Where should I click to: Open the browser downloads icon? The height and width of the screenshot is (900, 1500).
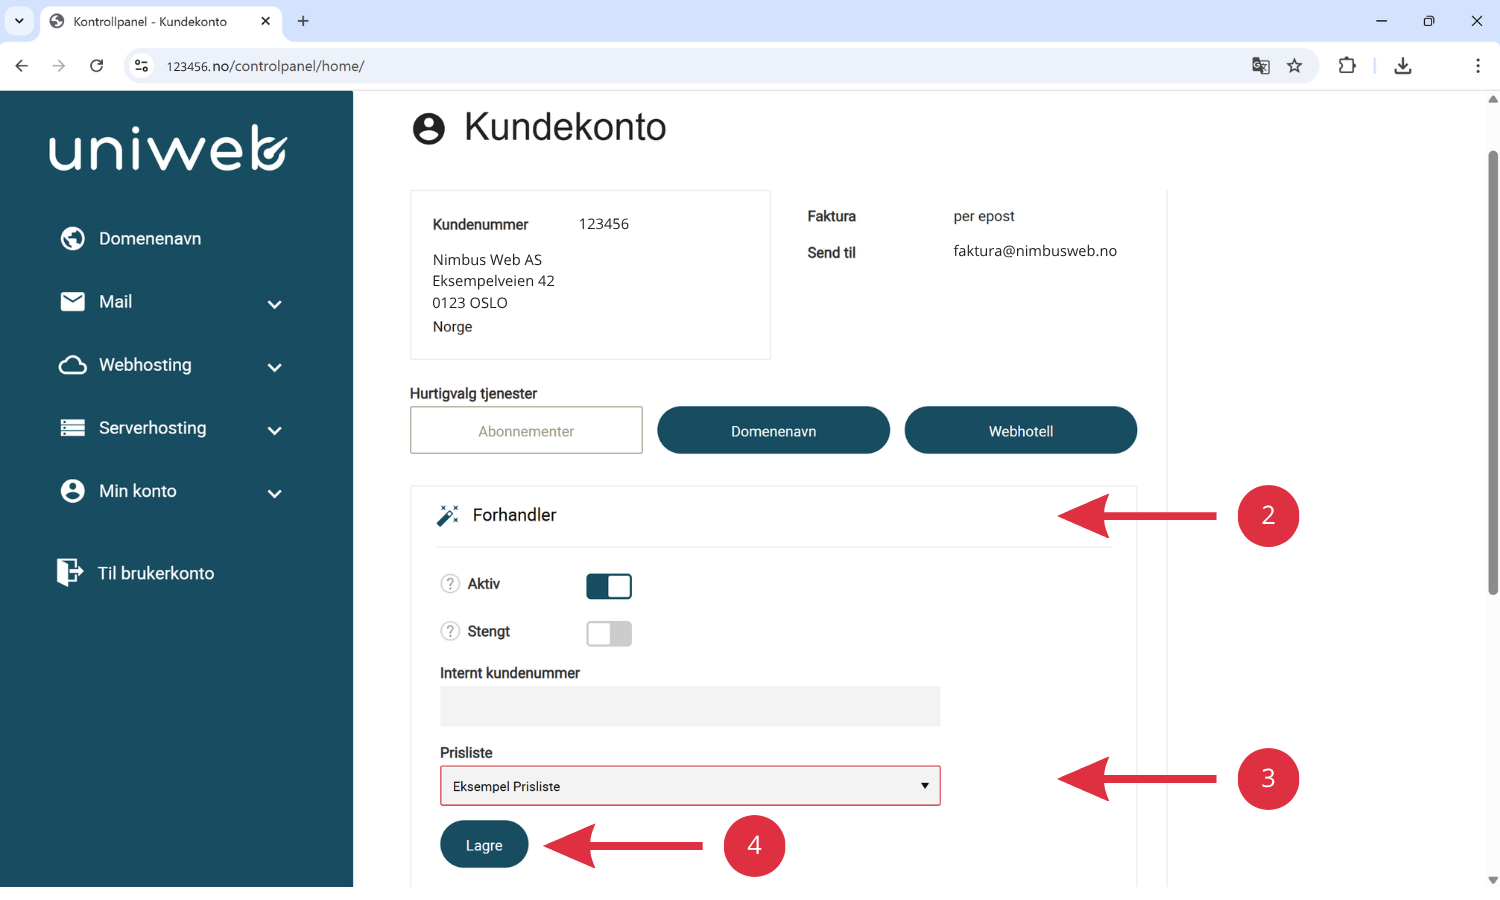(1403, 66)
